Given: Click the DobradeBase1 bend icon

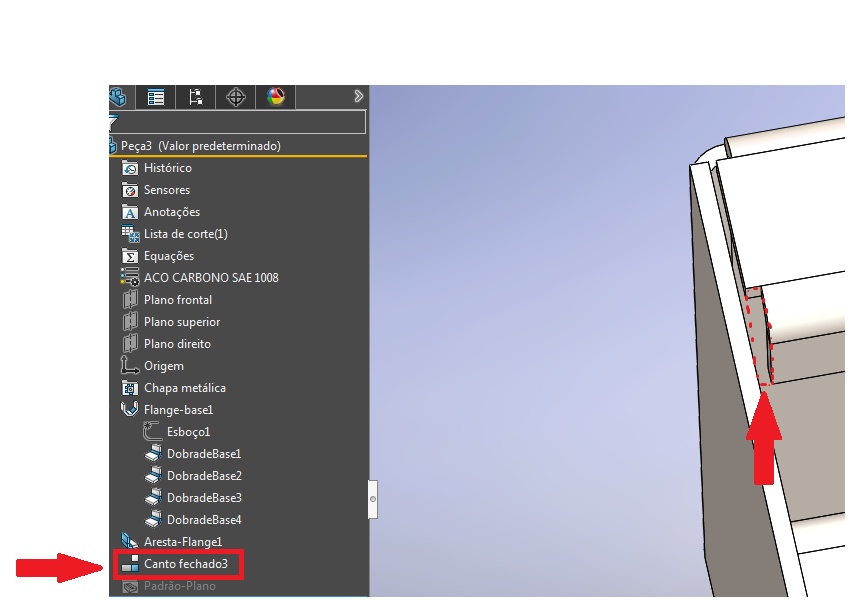Looking at the screenshot, I should [154, 454].
